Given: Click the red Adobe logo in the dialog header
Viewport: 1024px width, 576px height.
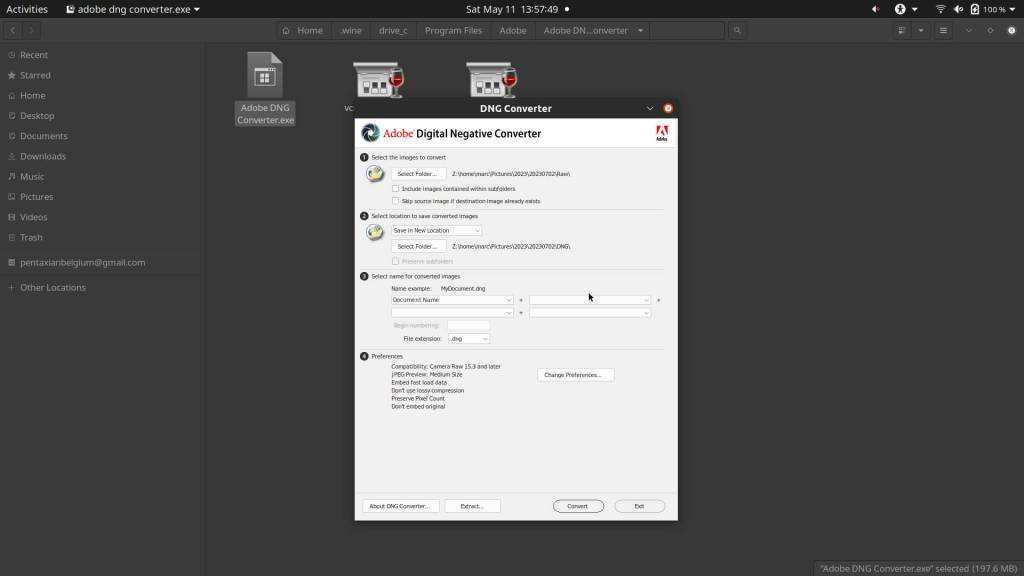Looking at the screenshot, I should point(662,133).
